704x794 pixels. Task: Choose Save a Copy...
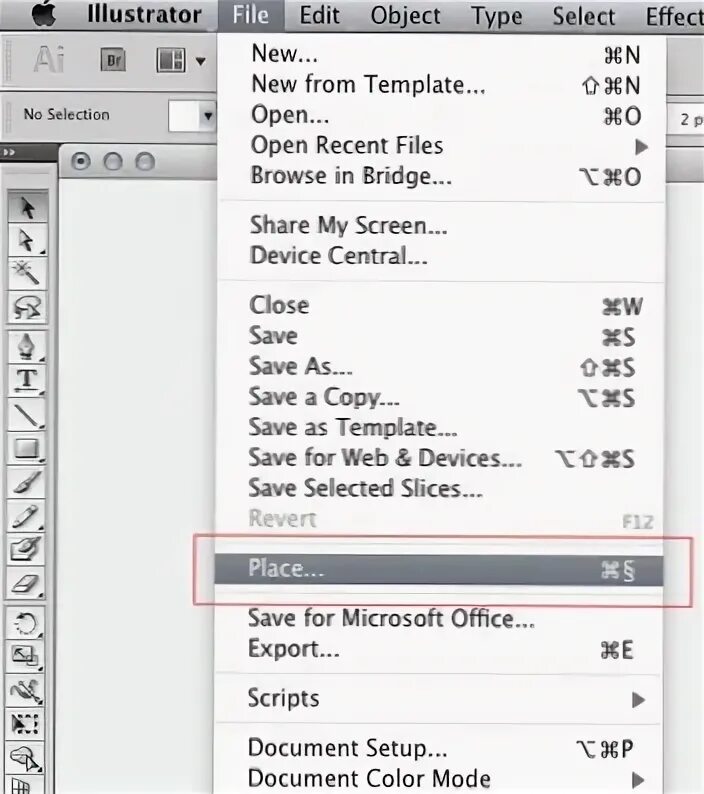click(441, 397)
